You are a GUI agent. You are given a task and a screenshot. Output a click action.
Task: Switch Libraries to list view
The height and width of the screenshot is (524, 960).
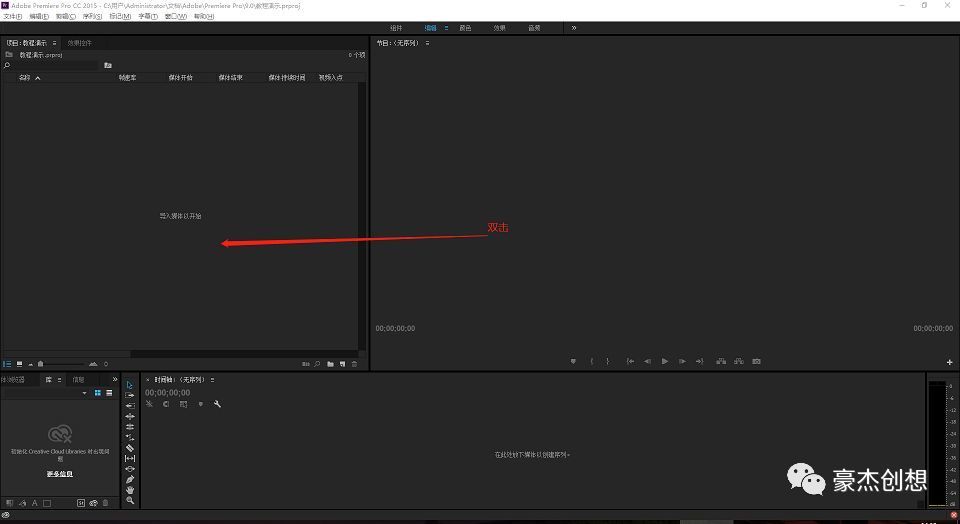[x=109, y=393]
